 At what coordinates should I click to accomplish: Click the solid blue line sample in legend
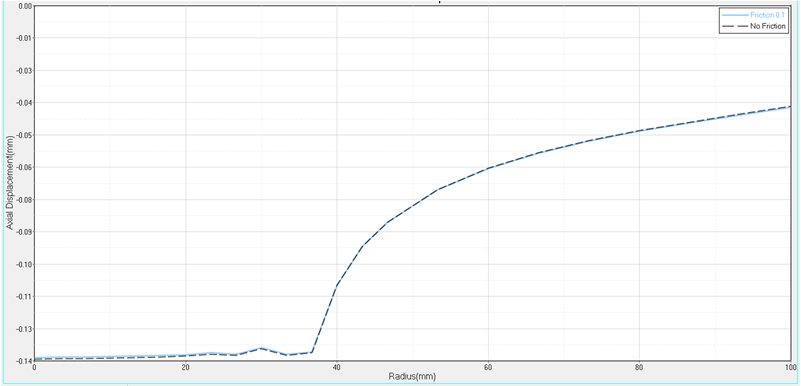(733, 16)
